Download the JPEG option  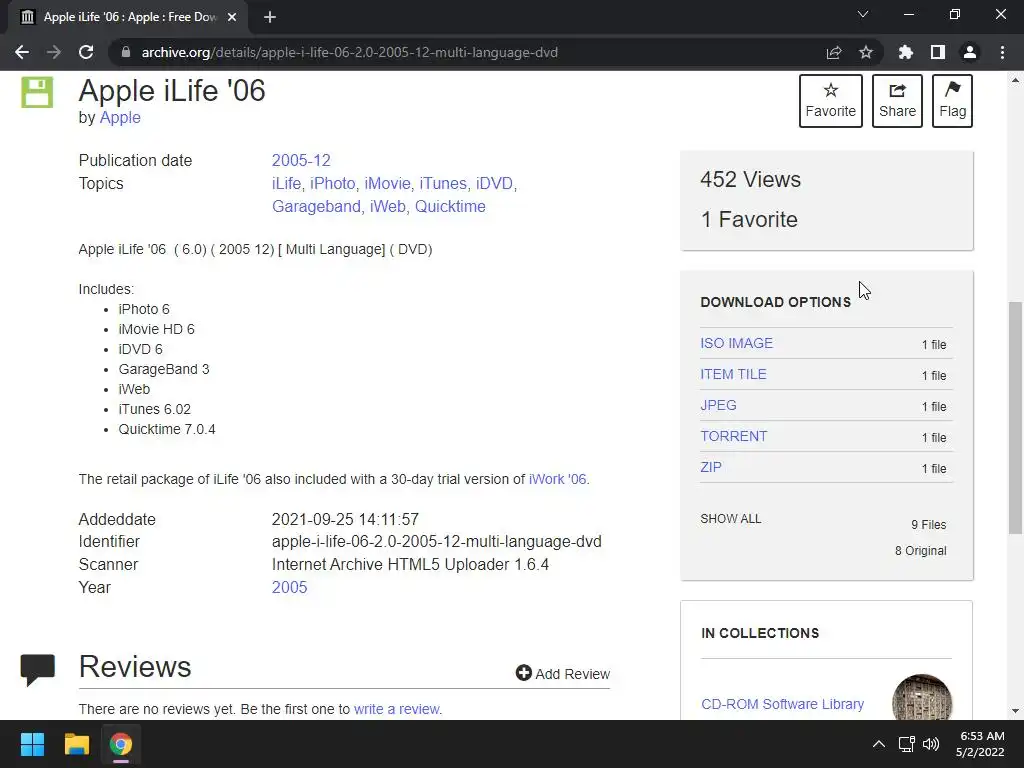click(x=718, y=406)
